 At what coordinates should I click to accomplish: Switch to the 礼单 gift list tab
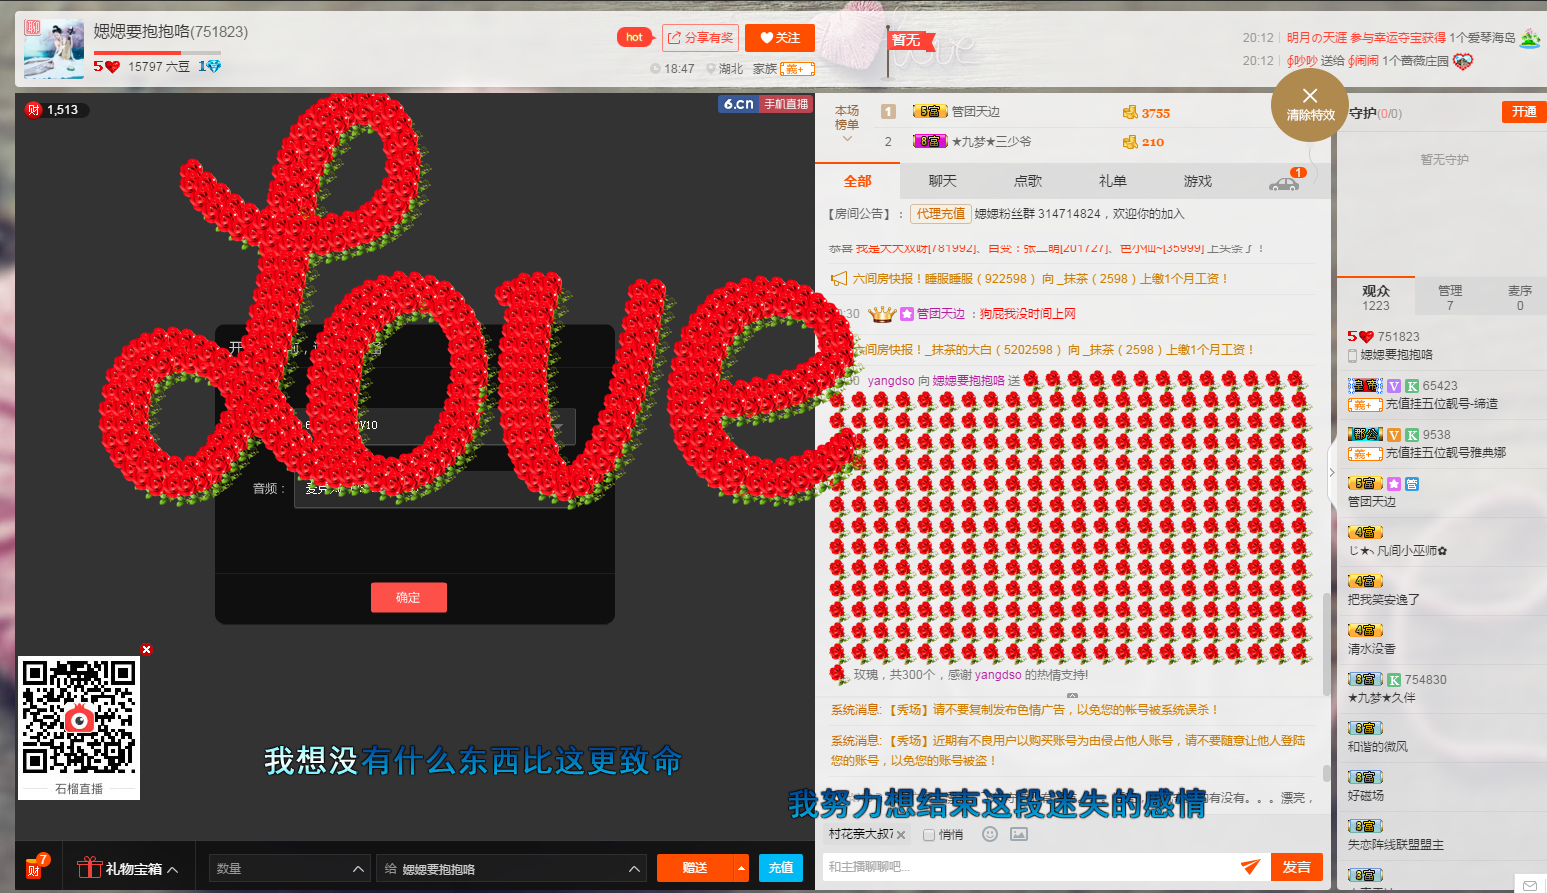pos(1112,181)
